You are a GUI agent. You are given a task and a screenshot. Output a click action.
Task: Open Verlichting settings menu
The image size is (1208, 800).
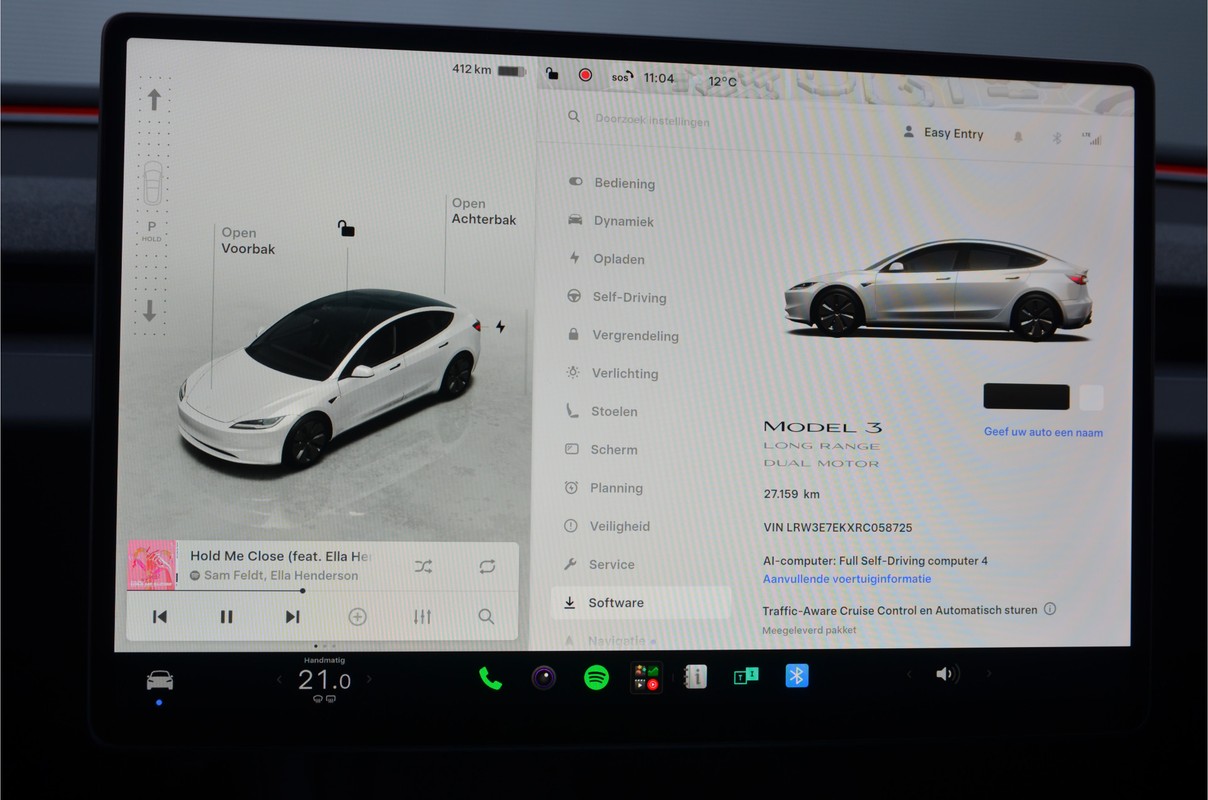pyautogui.click(x=612, y=373)
